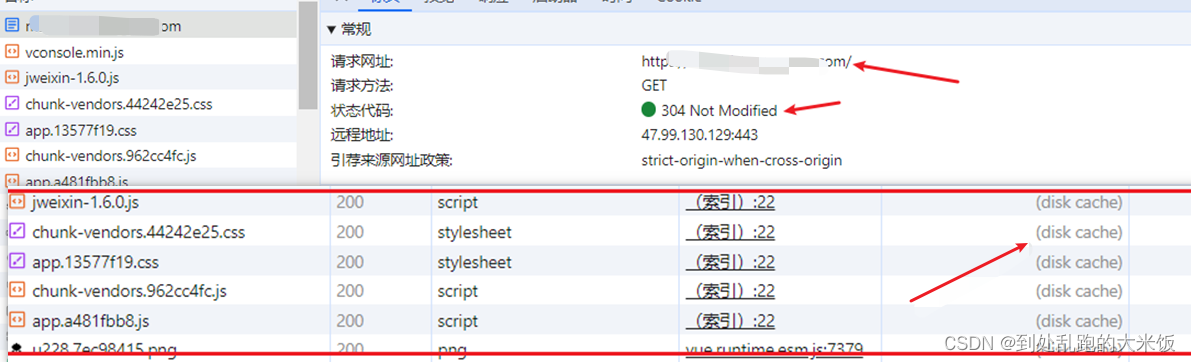Click the script icon of jweixin-1.6.0.js in the request name list
Viewport: 1191px width, 362px height.
(11, 77)
